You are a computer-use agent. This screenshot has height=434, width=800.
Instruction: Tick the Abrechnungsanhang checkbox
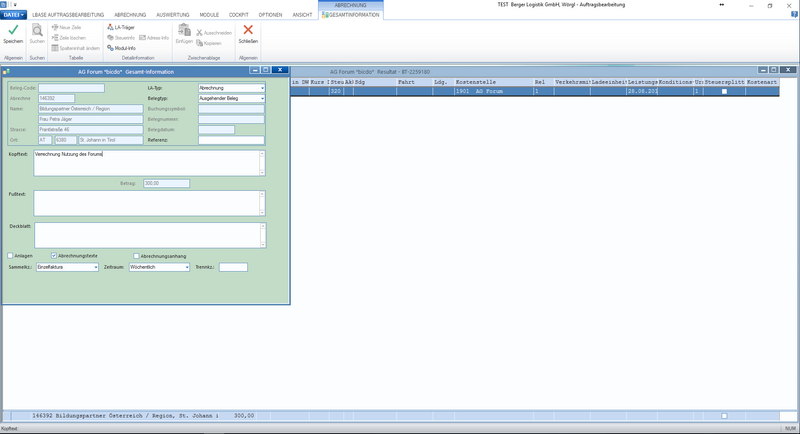(136, 256)
